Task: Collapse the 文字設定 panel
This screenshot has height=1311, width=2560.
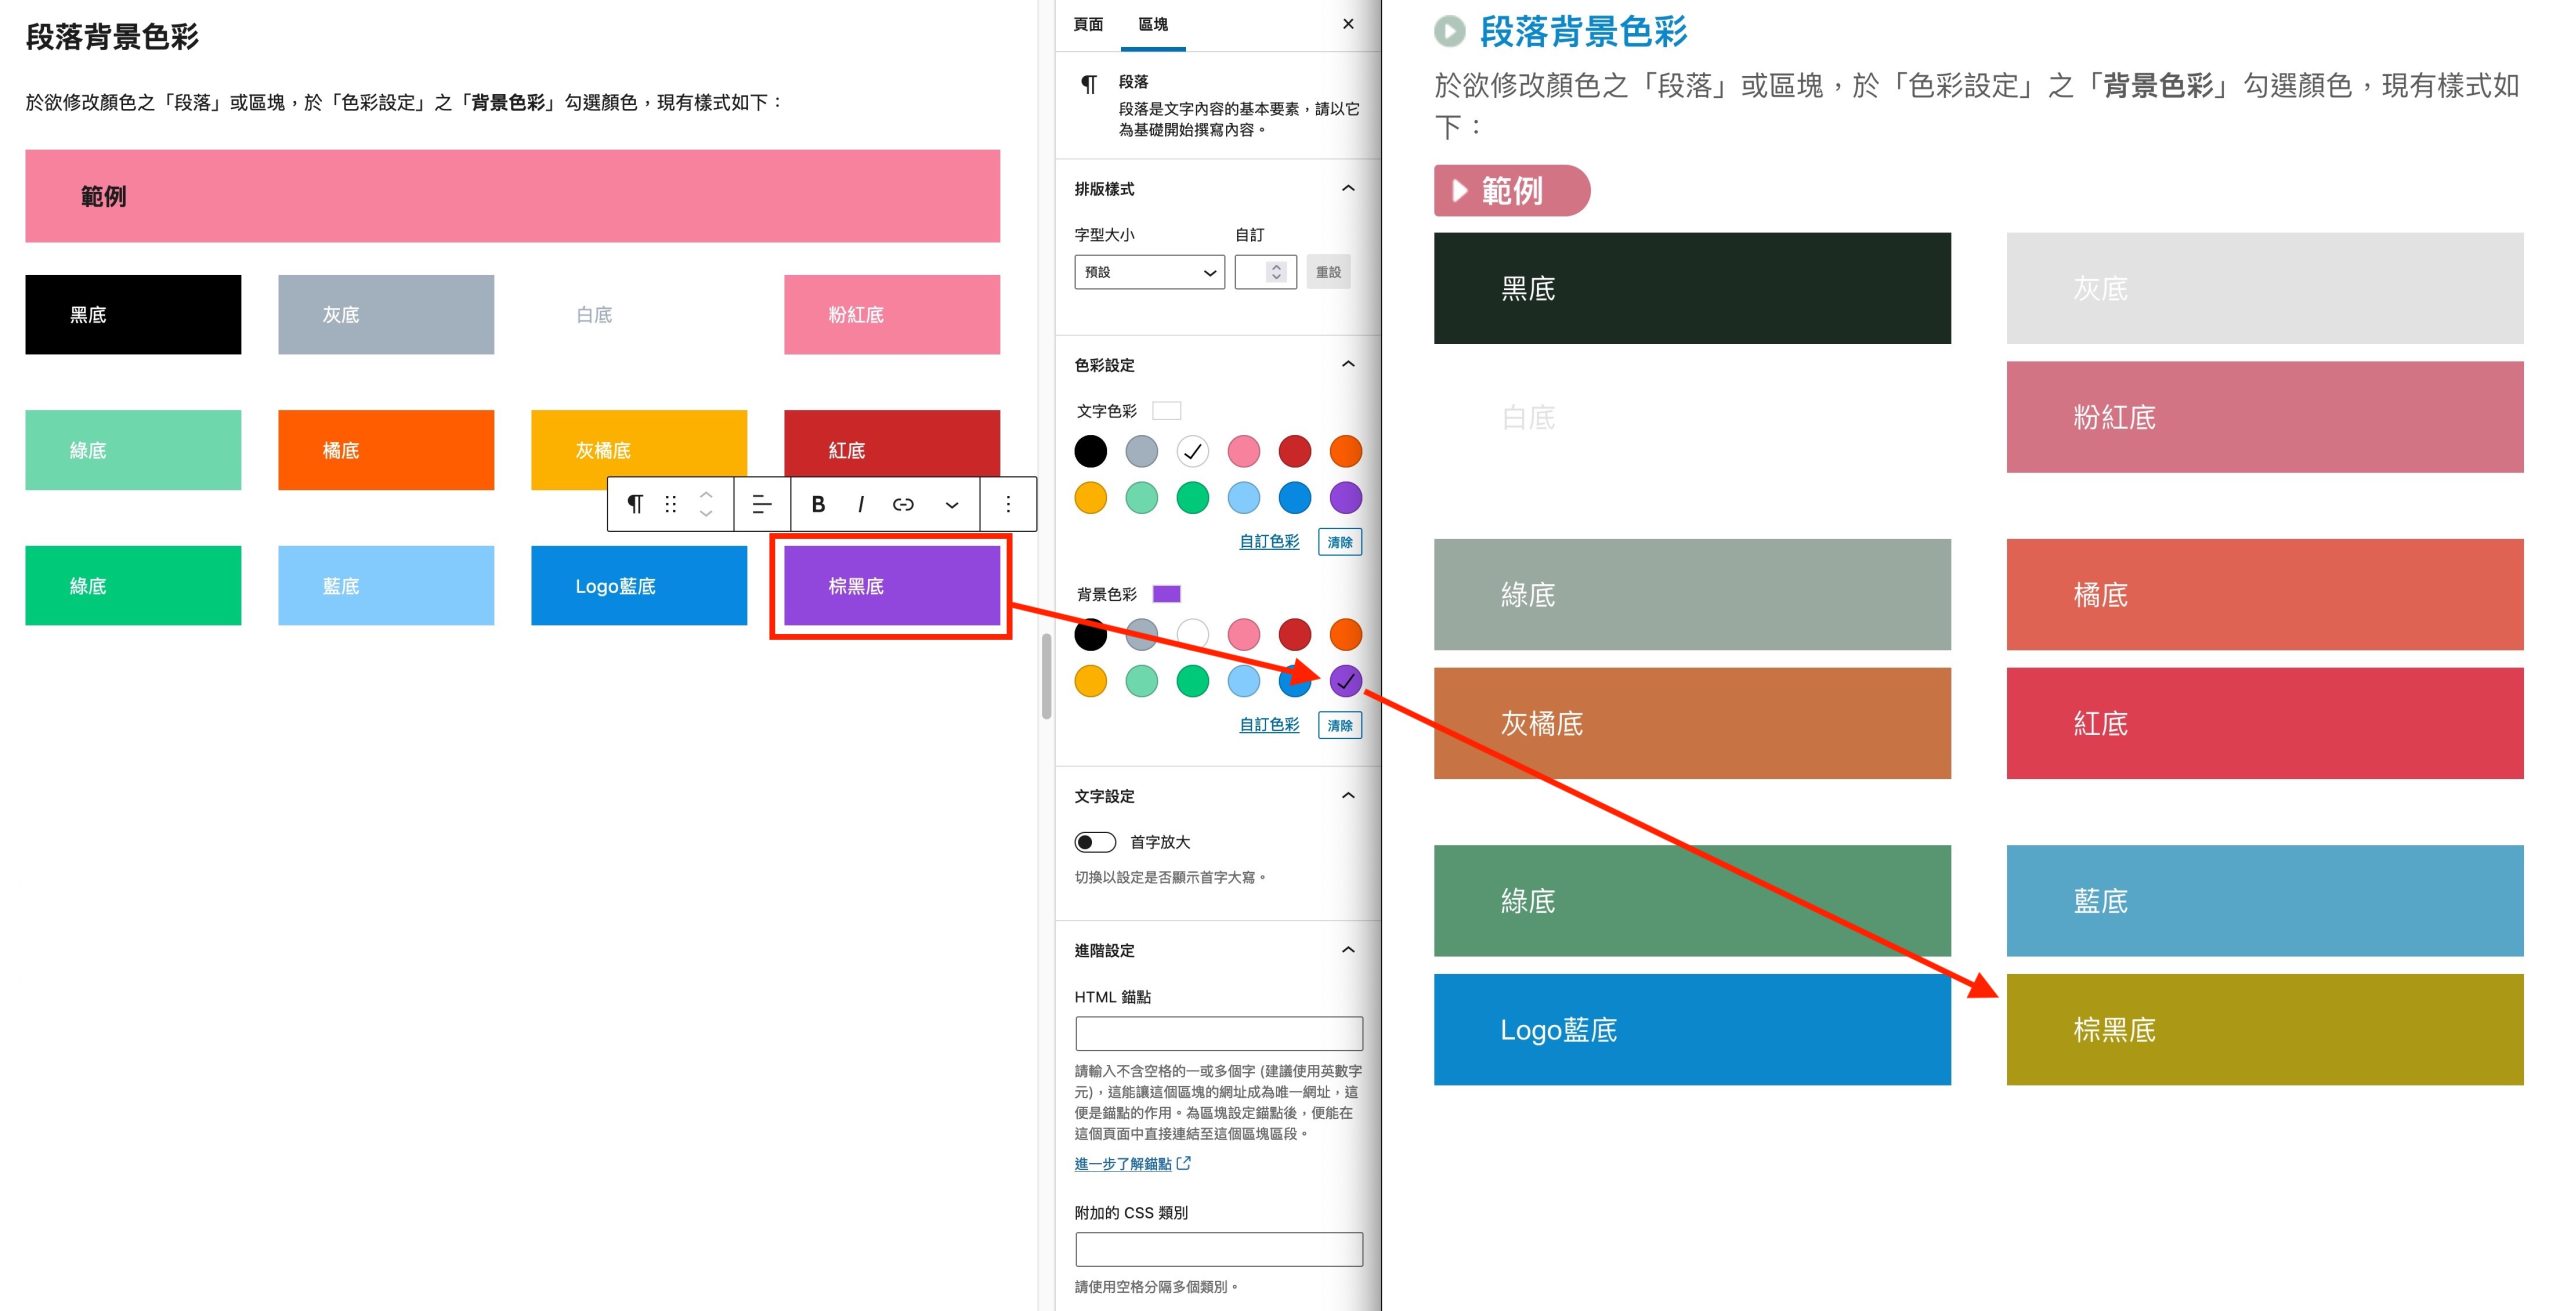Action: pyautogui.click(x=1348, y=796)
